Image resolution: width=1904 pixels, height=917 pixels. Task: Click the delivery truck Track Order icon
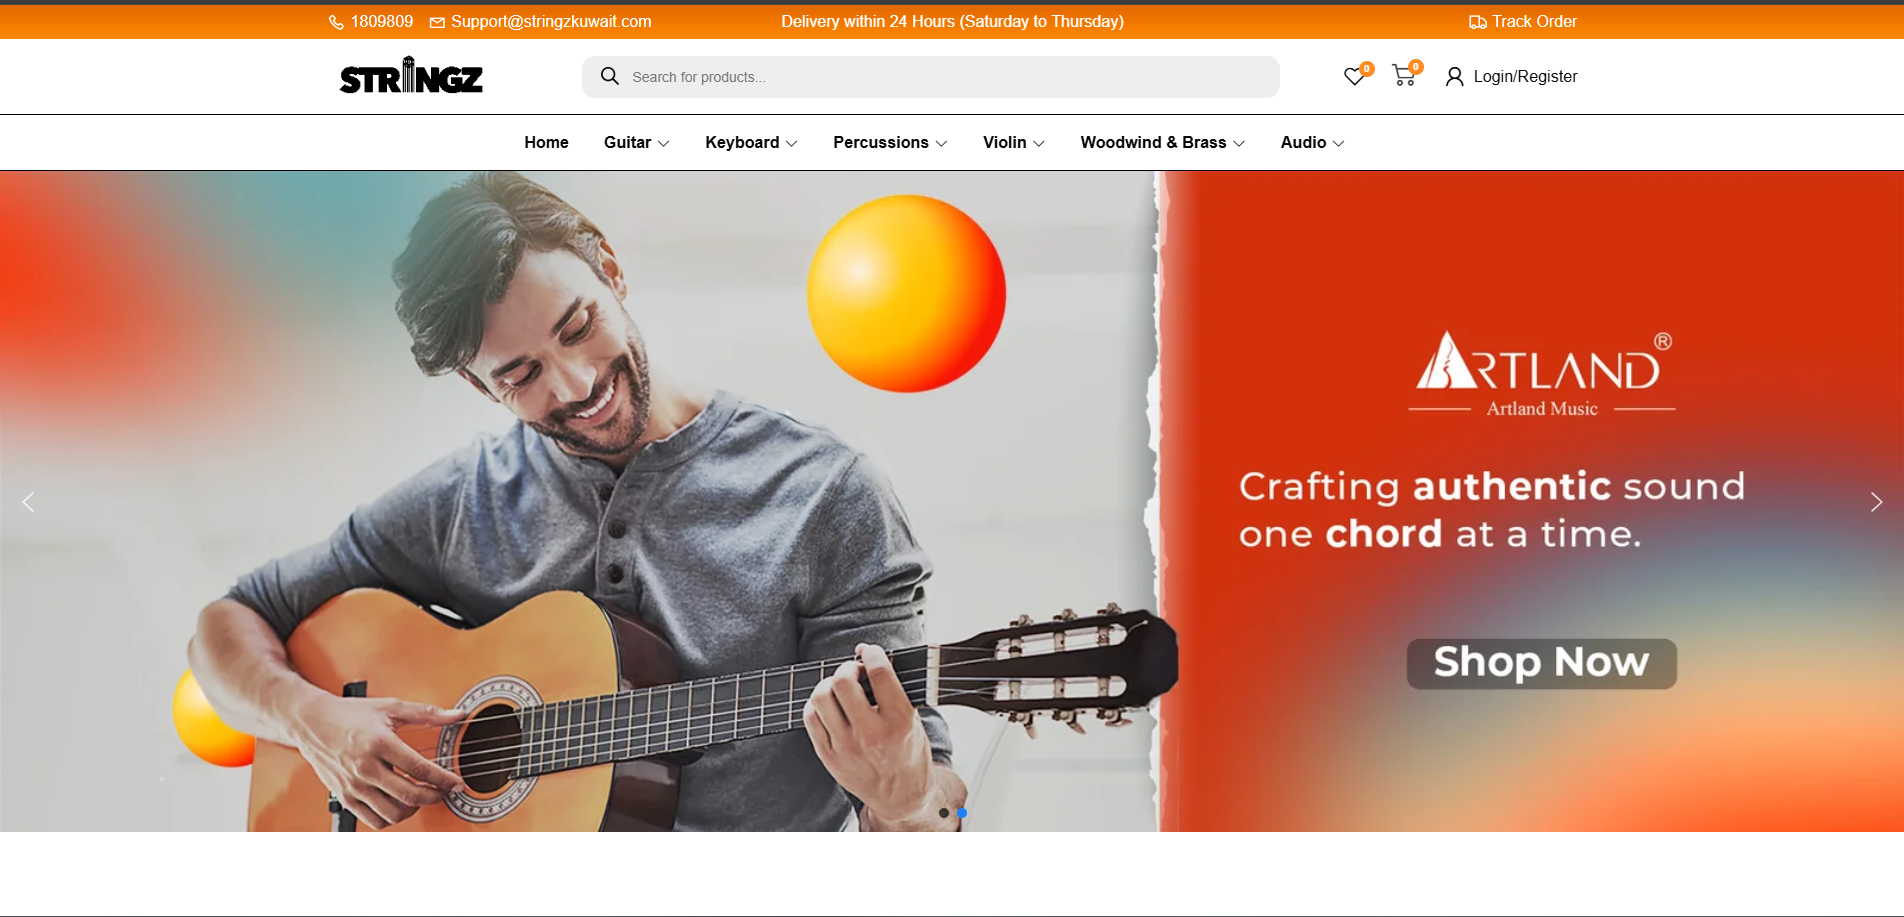1477,22
